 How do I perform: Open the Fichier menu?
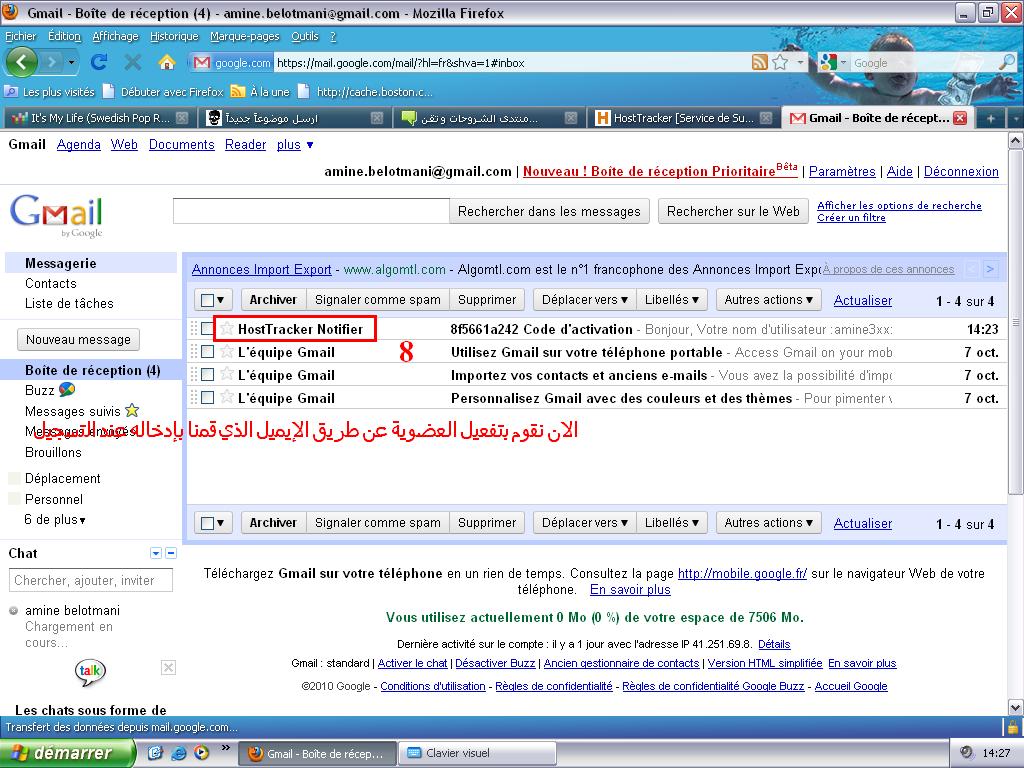21,36
